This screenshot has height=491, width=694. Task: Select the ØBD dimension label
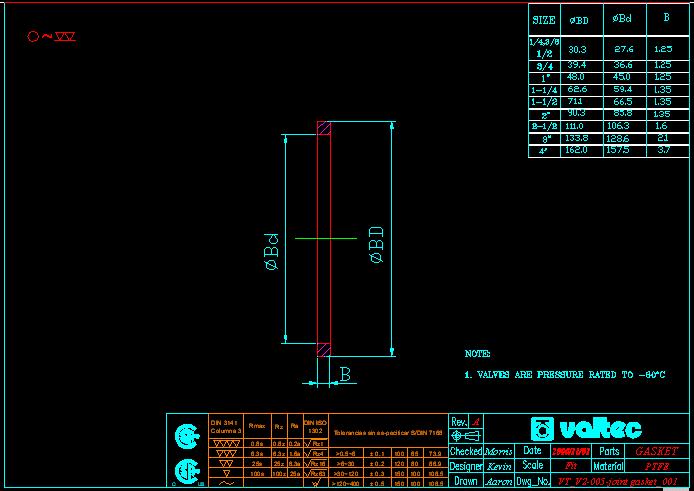(x=377, y=244)
